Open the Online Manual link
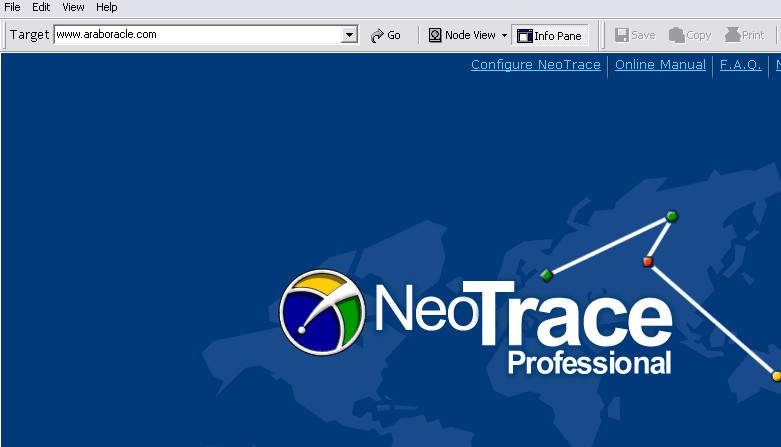 (660, 65)
